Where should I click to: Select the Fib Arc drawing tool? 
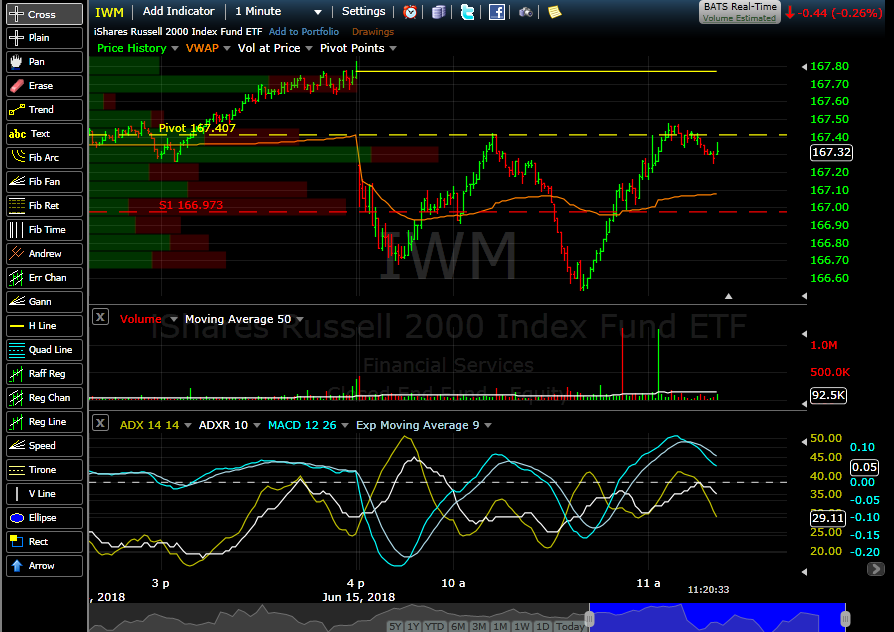pos(43,157)
